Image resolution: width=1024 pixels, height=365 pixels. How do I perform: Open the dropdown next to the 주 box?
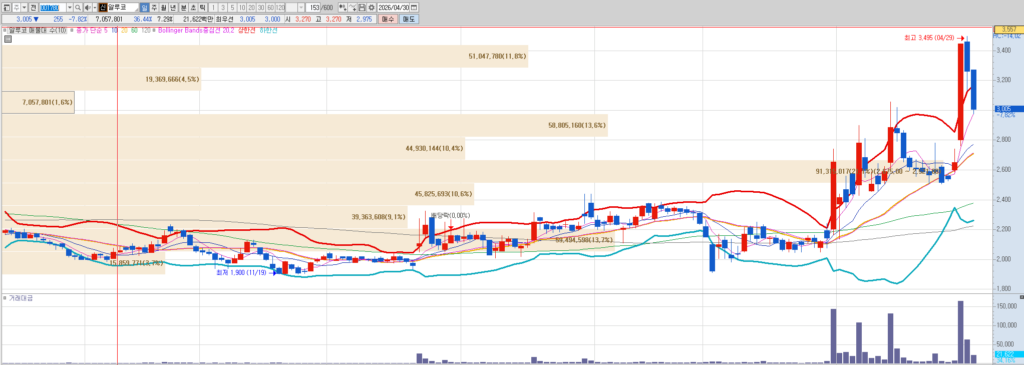pos(25,7)
